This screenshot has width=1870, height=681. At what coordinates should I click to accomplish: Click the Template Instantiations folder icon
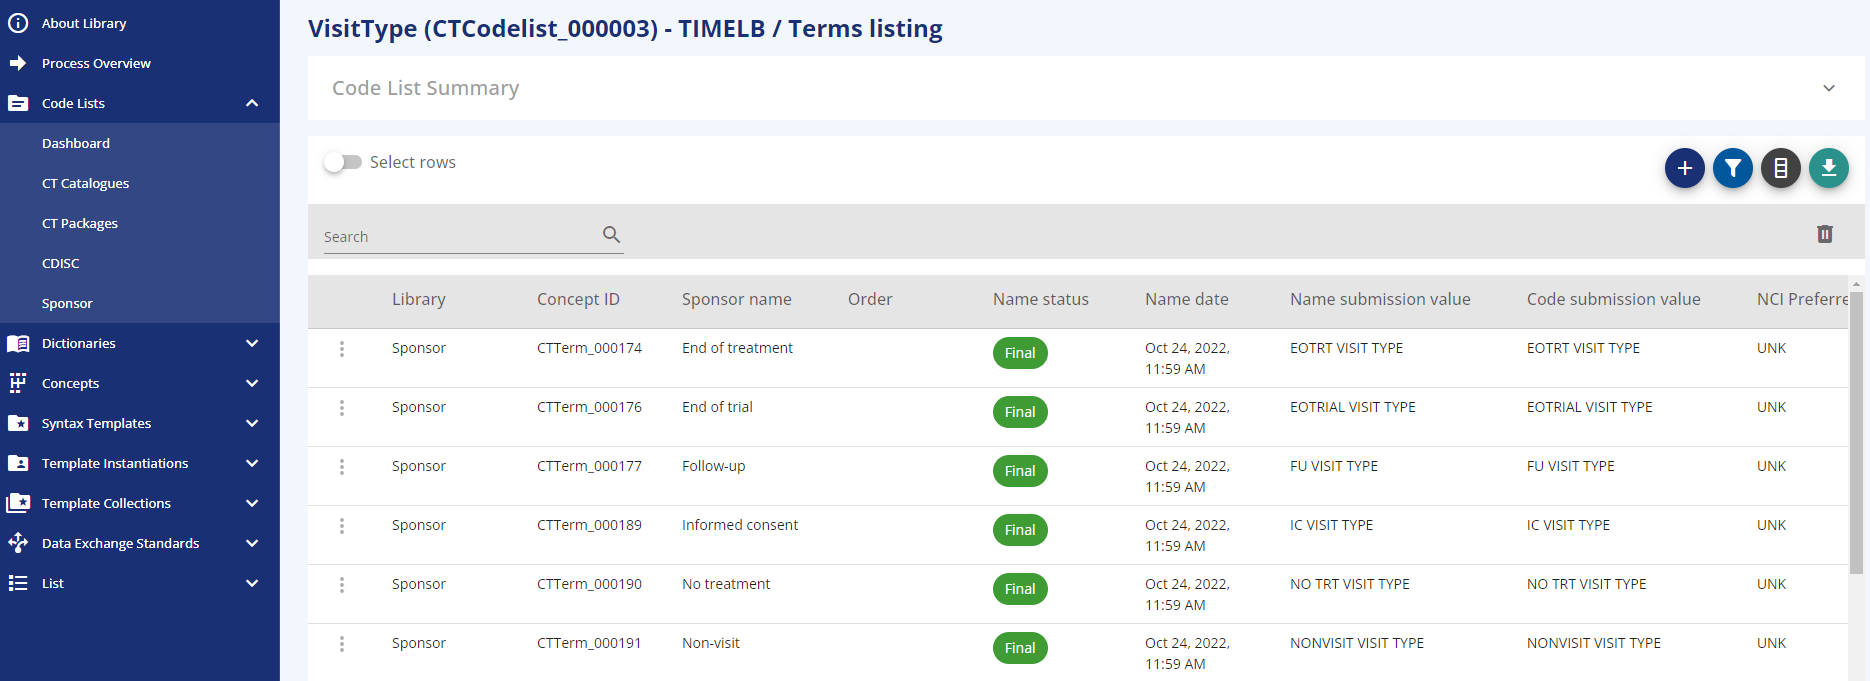18,463
